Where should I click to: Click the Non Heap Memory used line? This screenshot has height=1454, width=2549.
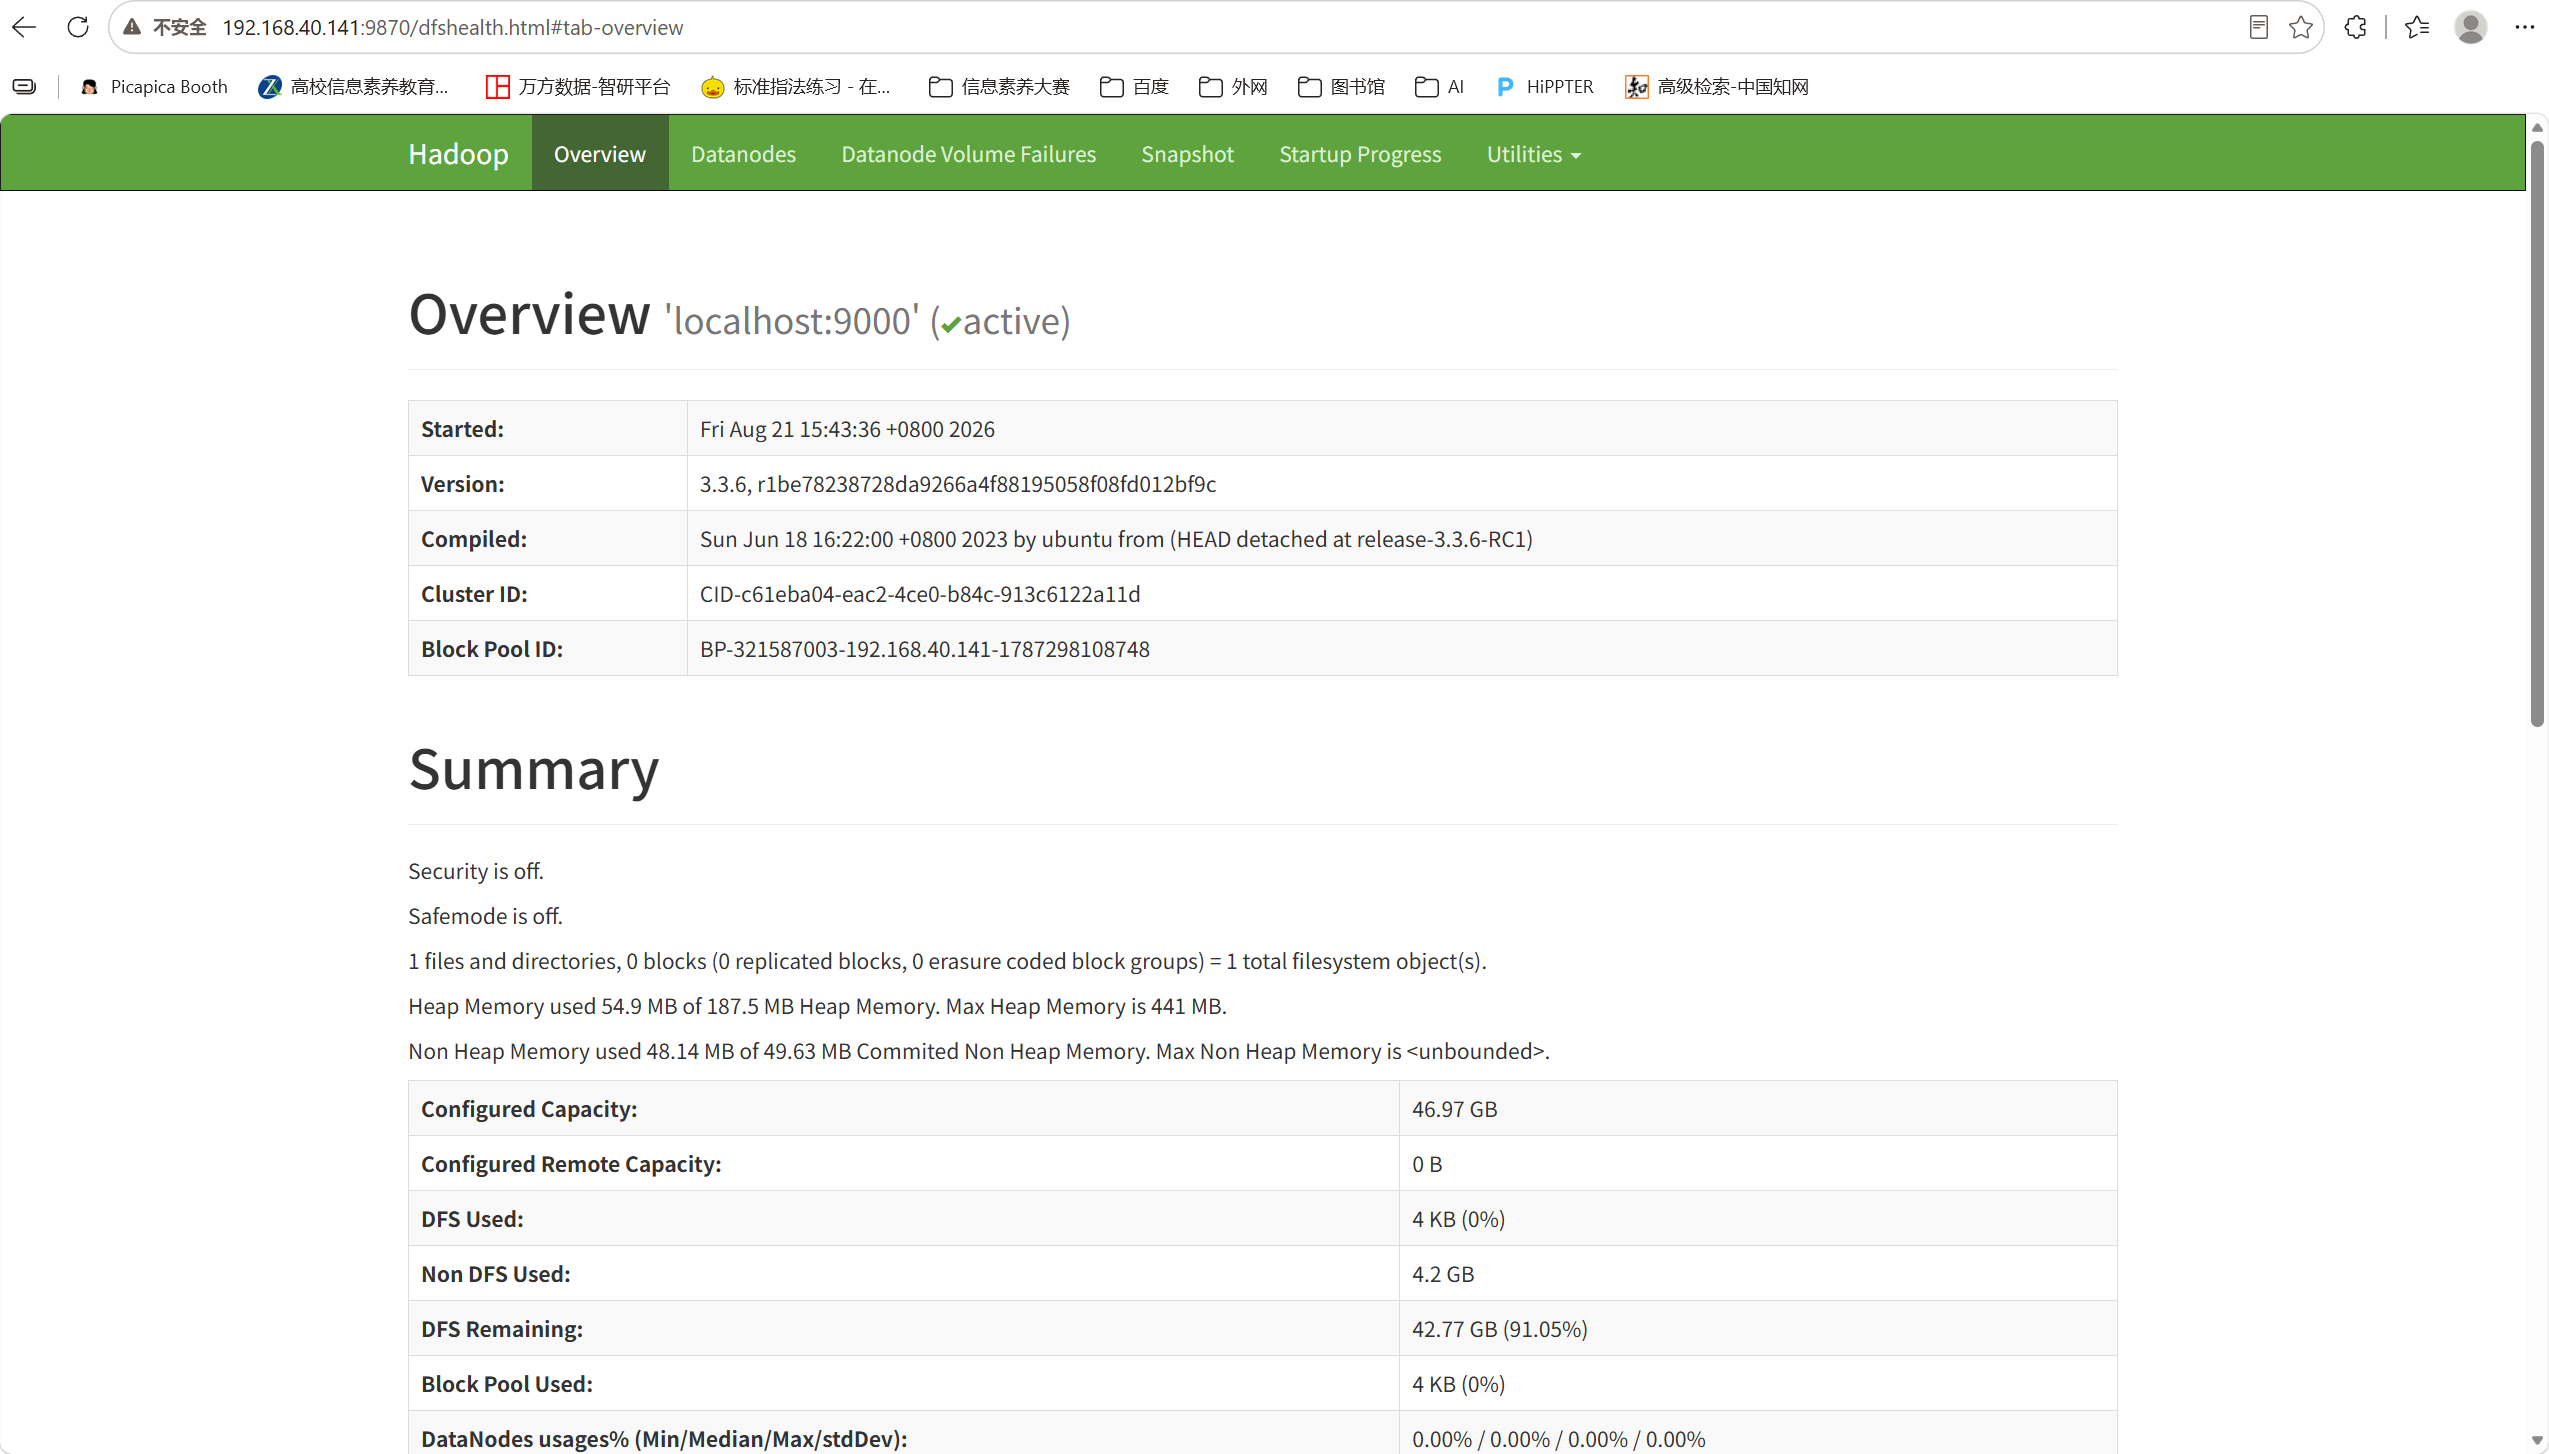[x=979, y=1051]
